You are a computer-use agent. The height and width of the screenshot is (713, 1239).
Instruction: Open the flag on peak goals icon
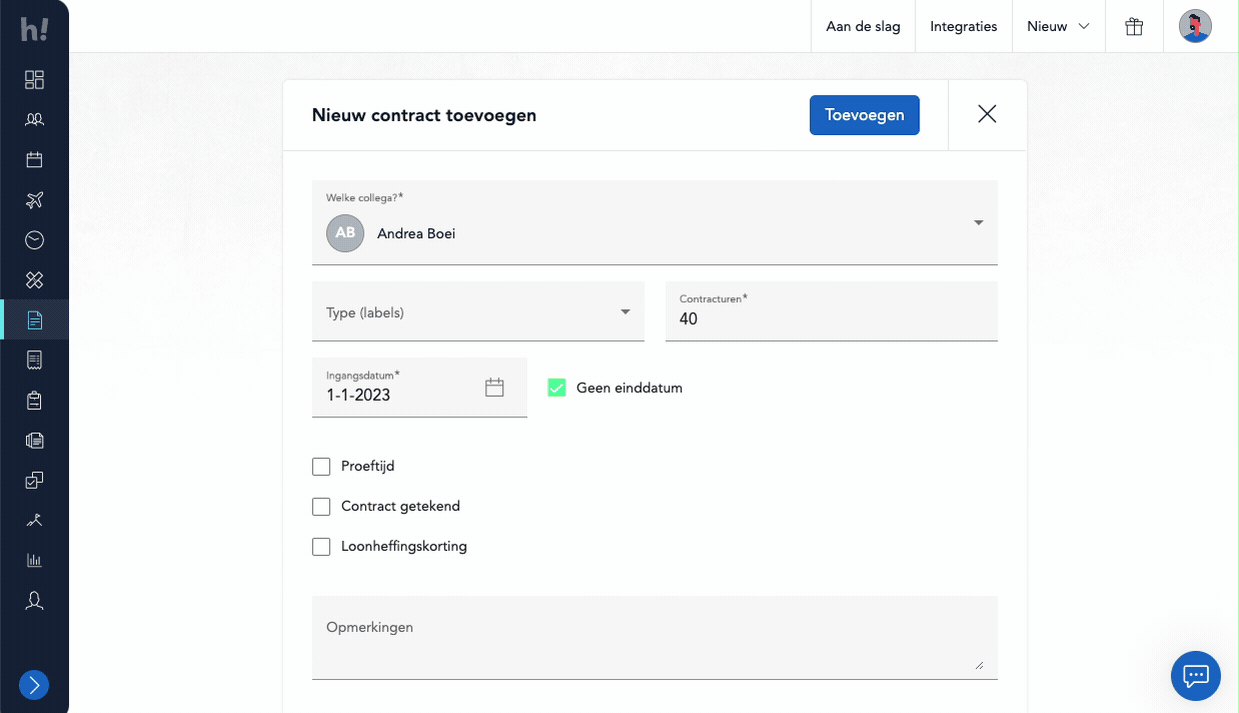[x=34, y=520]
